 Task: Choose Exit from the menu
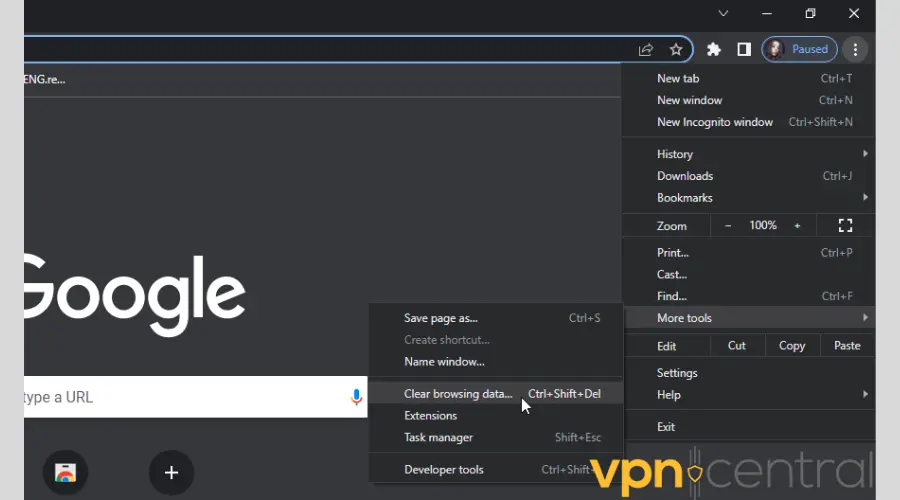tap(748, 427)
